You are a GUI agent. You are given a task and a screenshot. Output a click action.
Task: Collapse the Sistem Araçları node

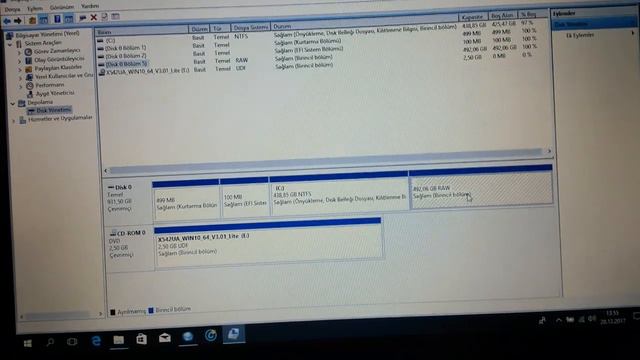point(10,44)
